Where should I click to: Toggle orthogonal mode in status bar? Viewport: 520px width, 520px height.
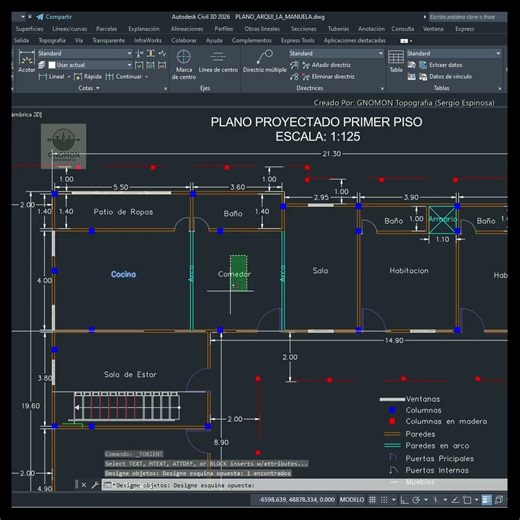pos(404,500)
